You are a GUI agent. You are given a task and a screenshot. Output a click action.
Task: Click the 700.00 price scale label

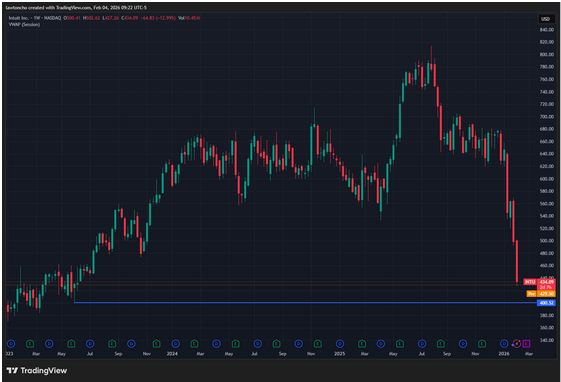(546, 117)
